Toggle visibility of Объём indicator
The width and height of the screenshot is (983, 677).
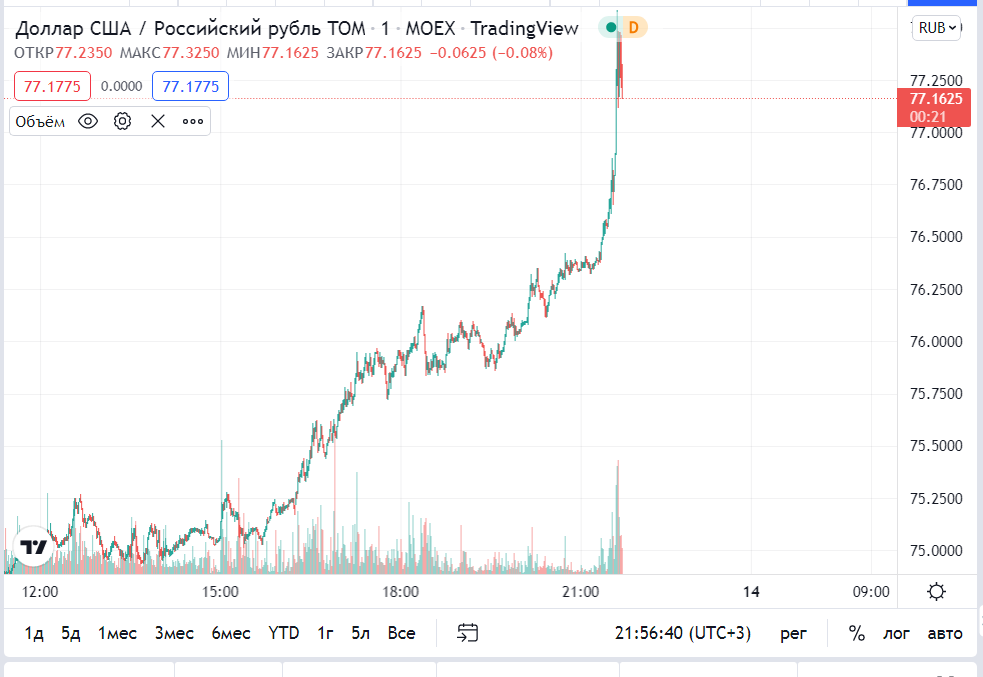pos(88,121)
